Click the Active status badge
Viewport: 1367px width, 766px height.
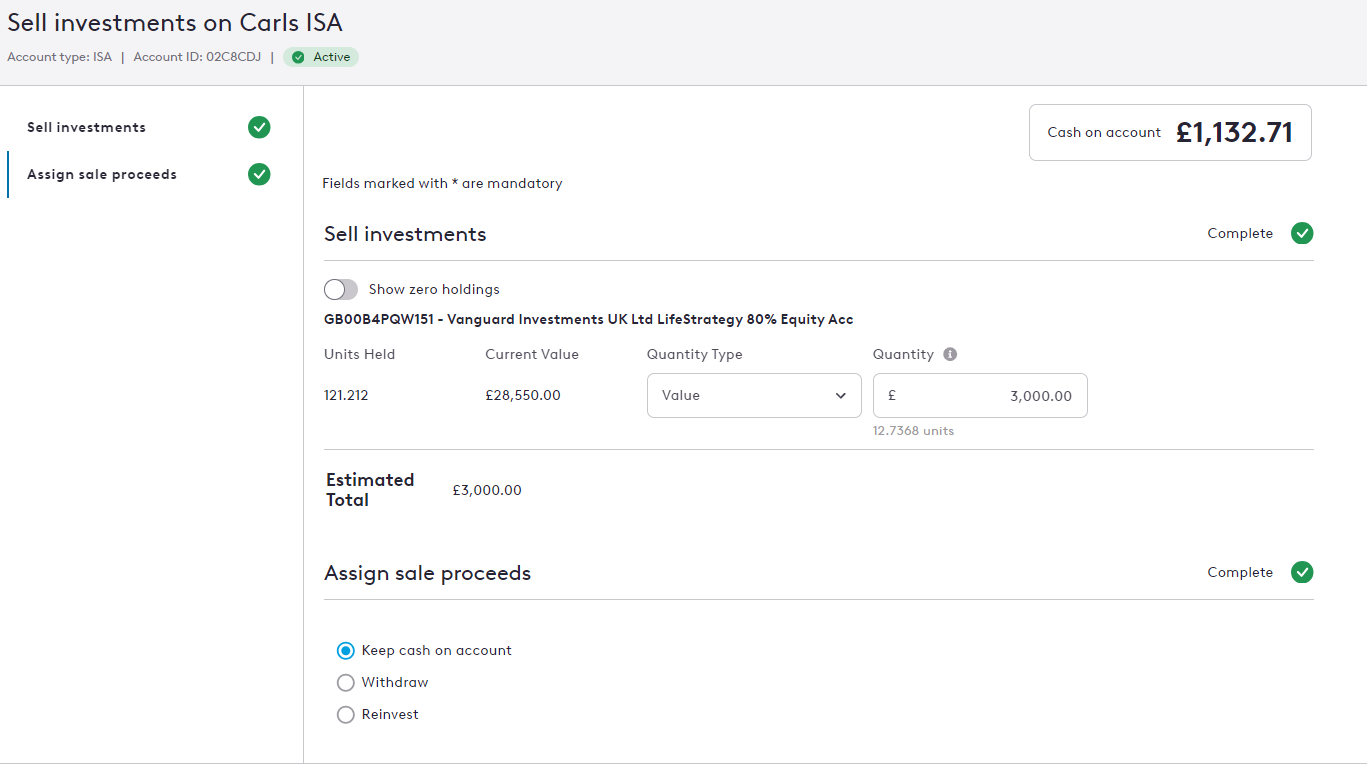coord(321,57)
